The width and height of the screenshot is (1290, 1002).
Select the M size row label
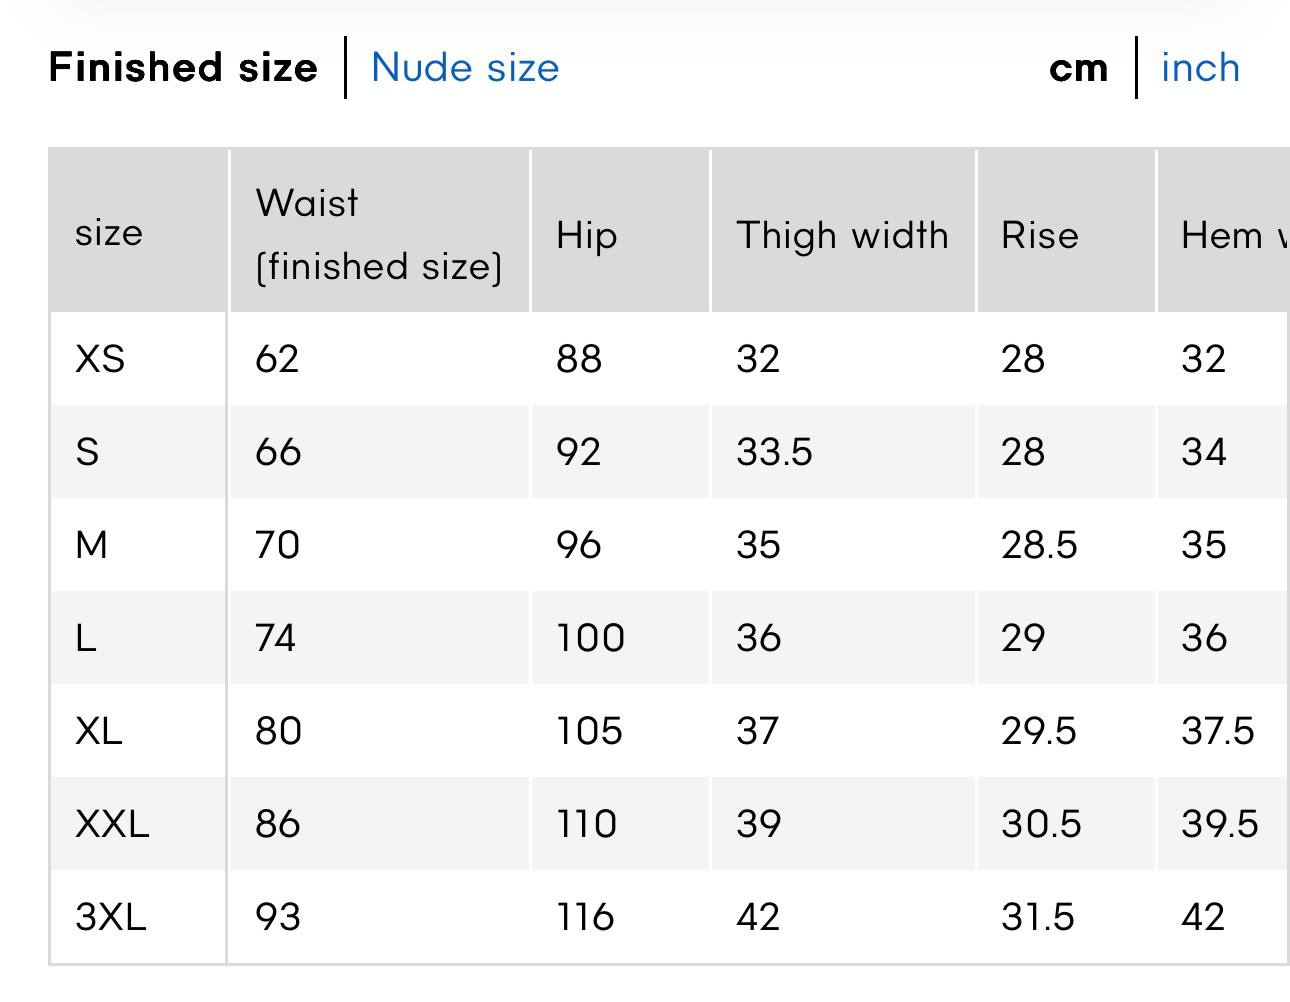pyautogui.click(x=91, y=544)
